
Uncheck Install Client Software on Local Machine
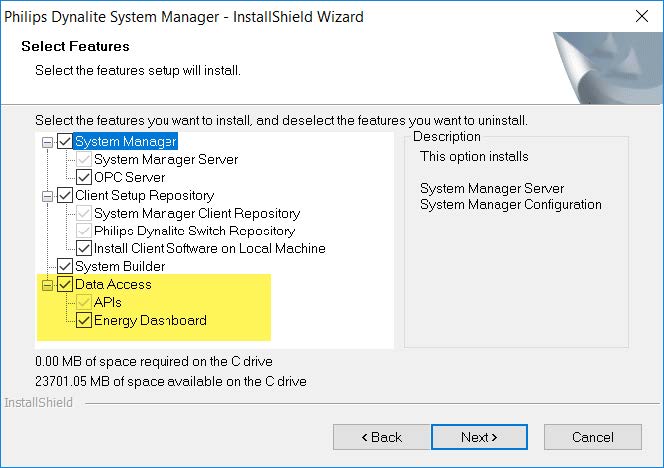pos(84,249)
